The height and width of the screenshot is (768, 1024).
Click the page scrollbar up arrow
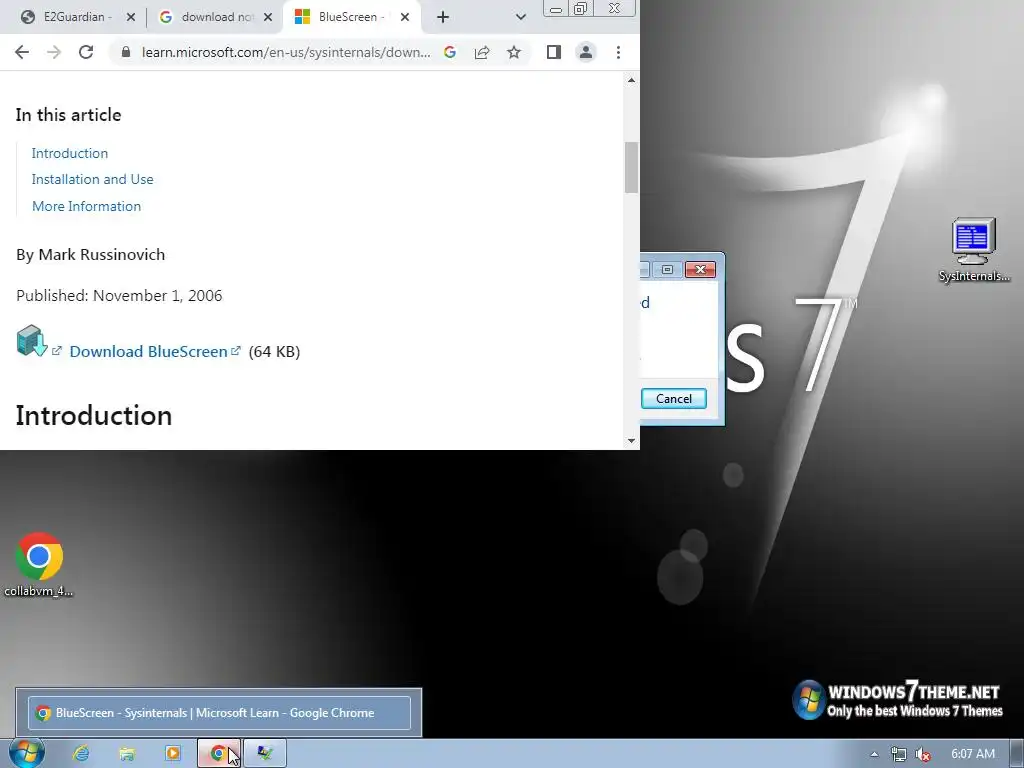click(631, 80)
